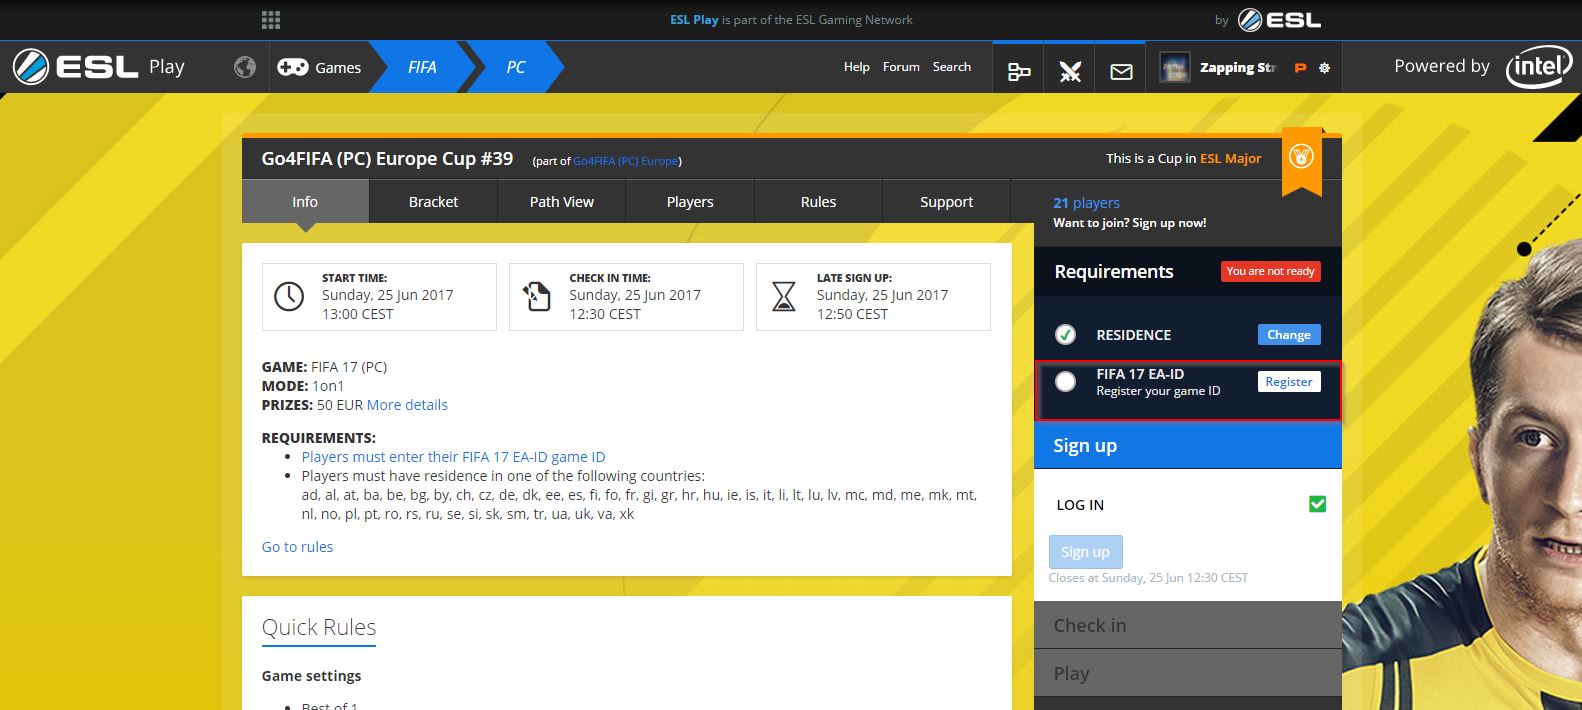Open the Go4FIFA (PC) Europe link
The height and width of the screenshot is (710, 1582).
point(625,161)
